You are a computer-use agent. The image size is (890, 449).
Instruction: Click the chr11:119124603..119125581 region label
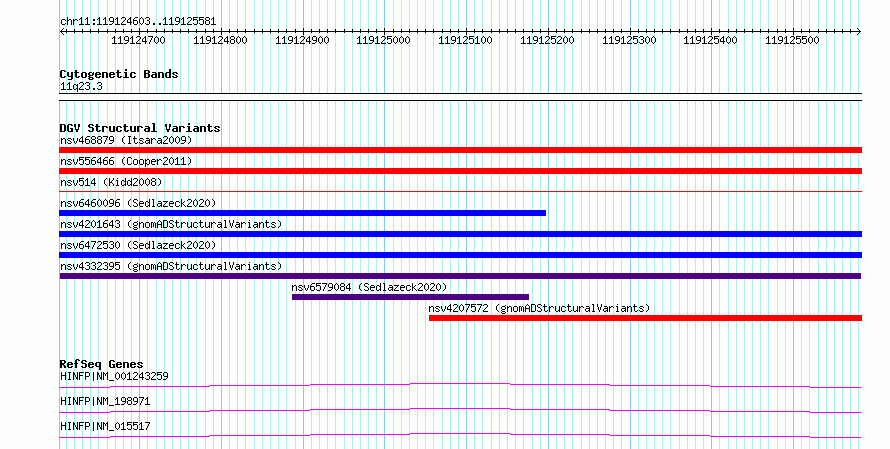(x=138, y=22)
